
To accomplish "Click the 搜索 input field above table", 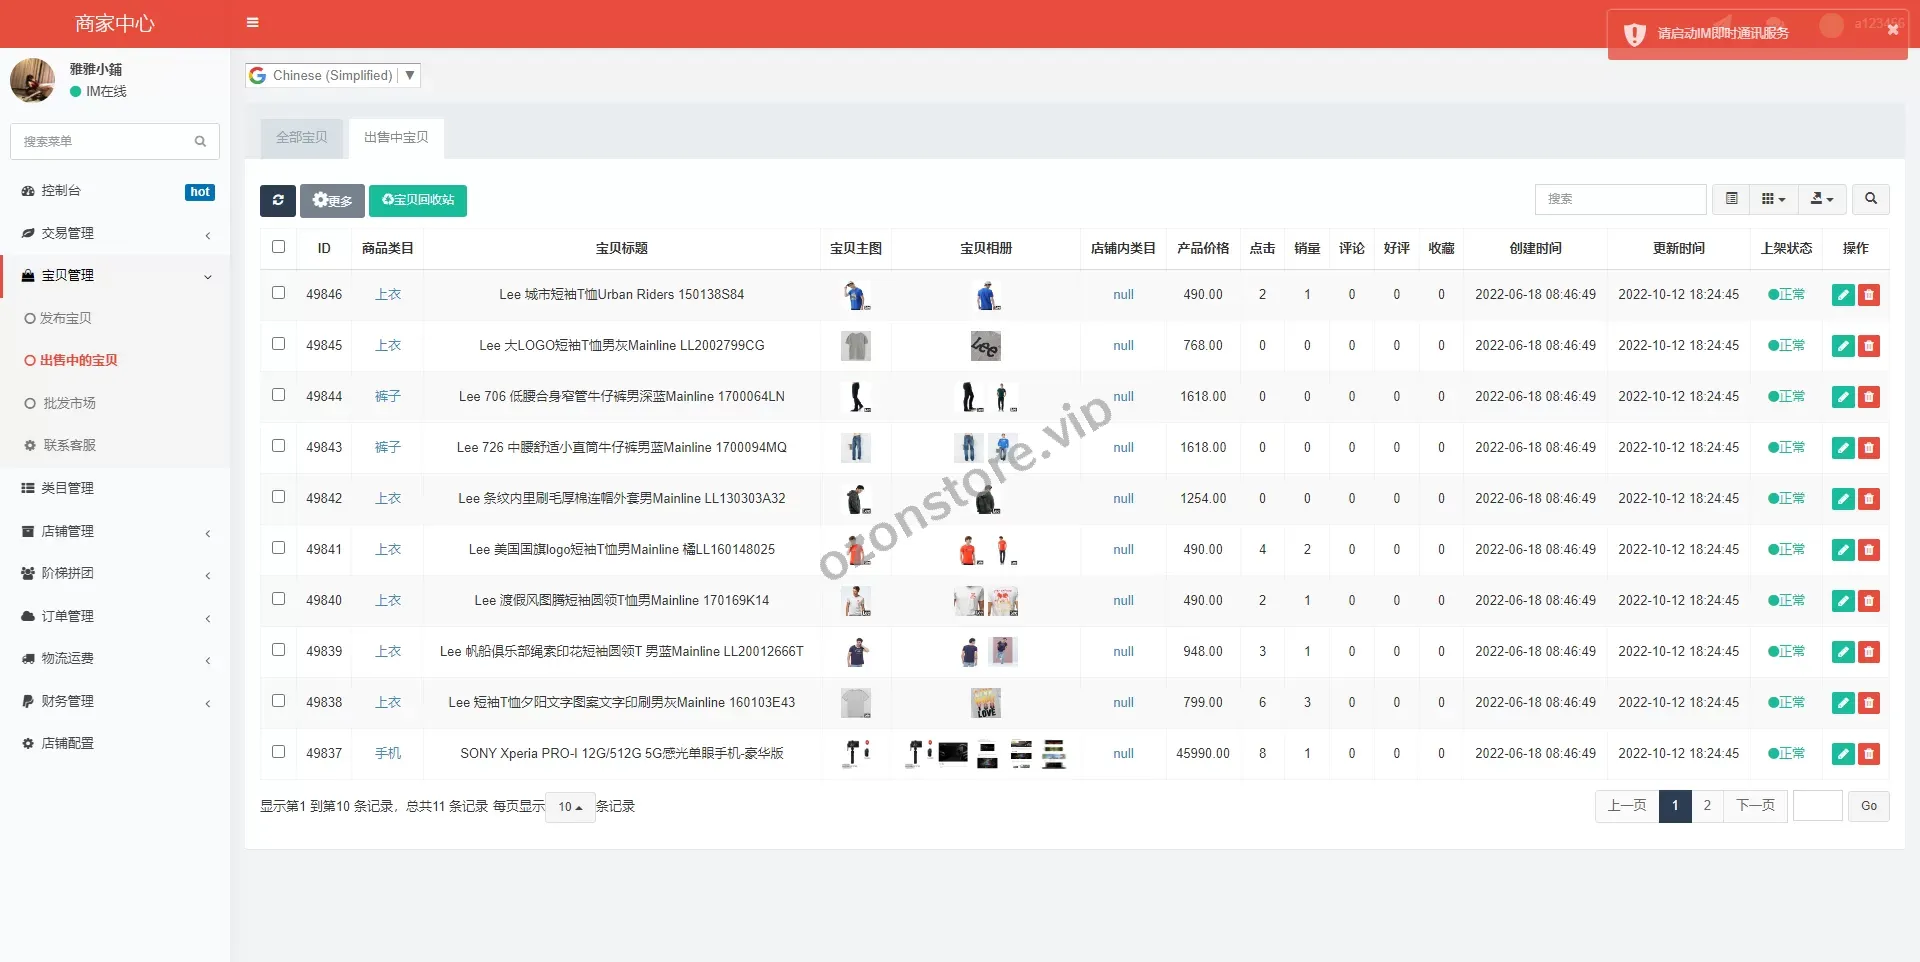I will coord(1619,199).
